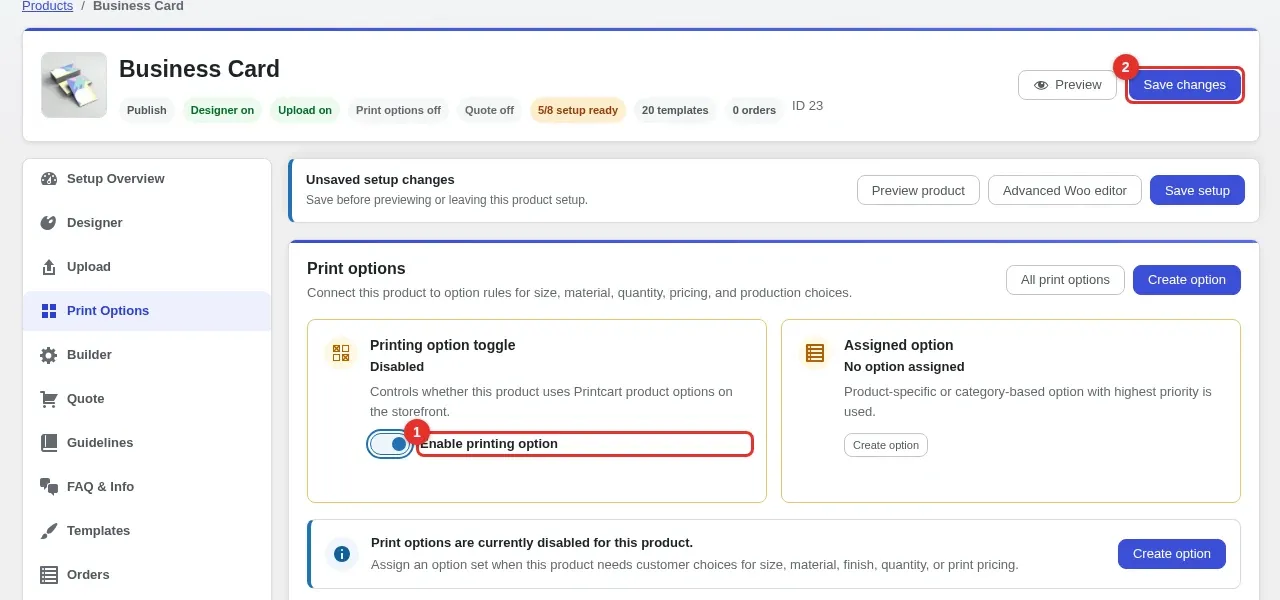Image resolution: width=1280 pixels, height=600 pixels.
Task: Open the Designer section
Action: point(146,223)
